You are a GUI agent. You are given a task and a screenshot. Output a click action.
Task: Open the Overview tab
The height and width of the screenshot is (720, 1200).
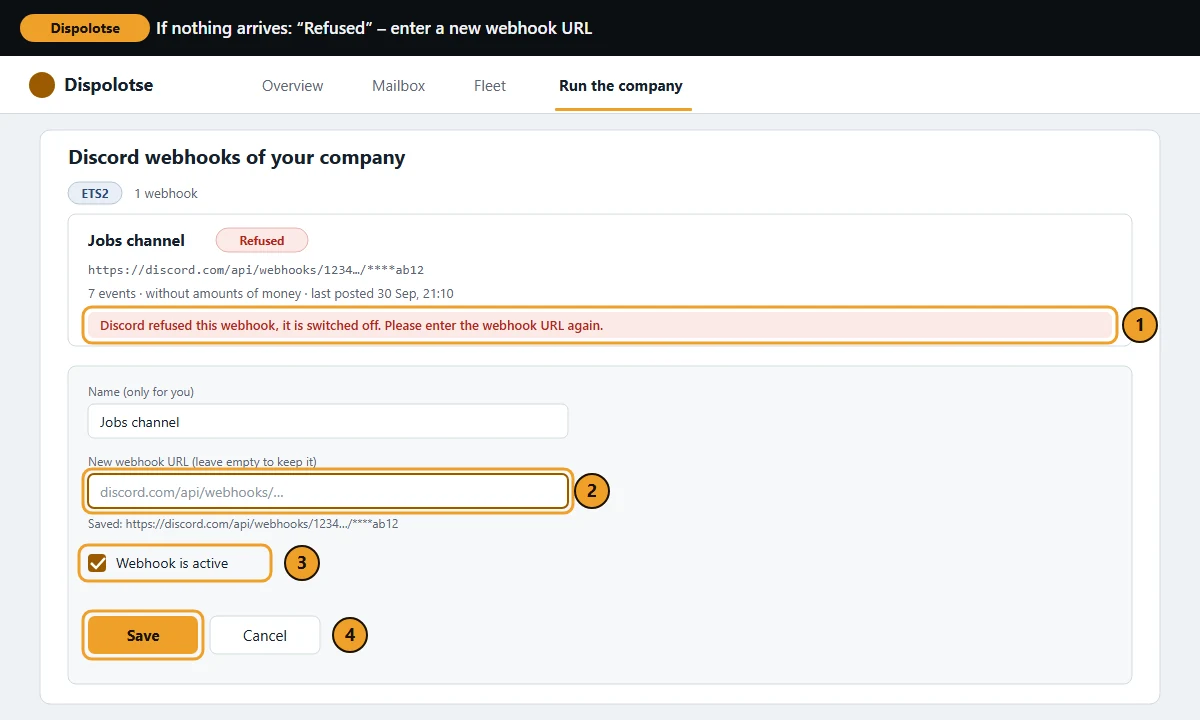pos(292,86)
